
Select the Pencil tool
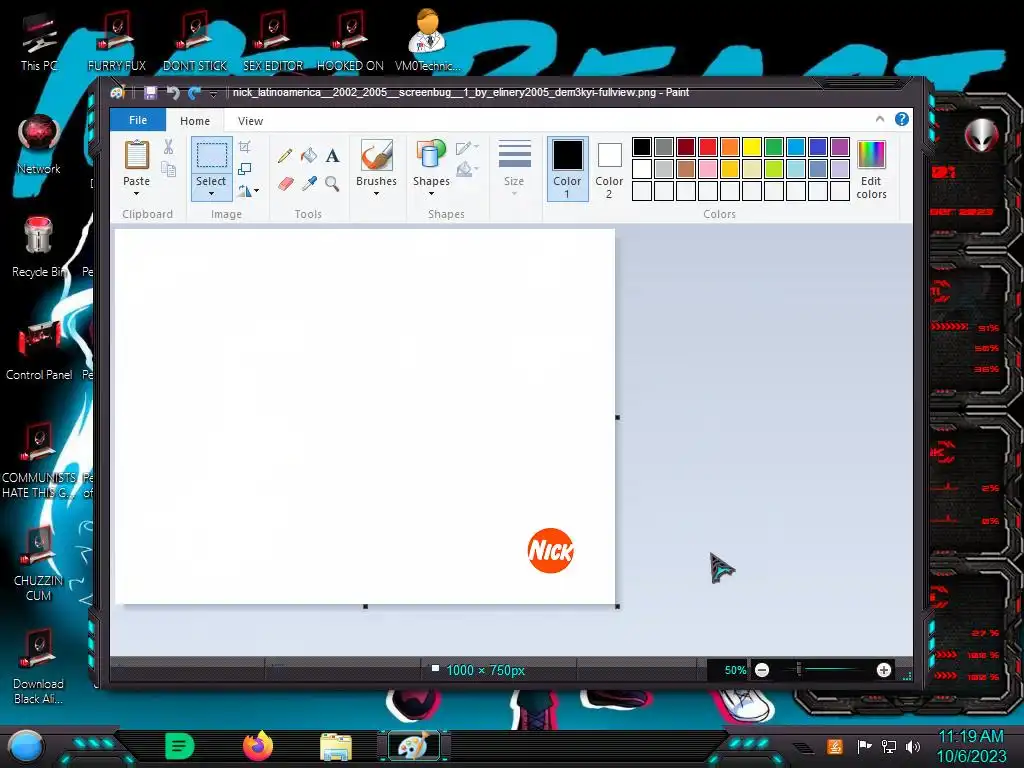pos(285,155)
